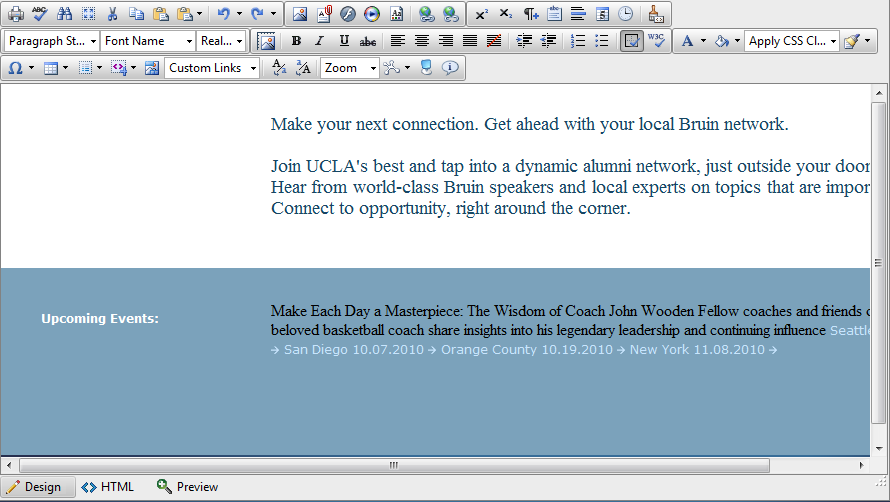The image size is (890, 502).
Task: Toggle strikethrough formatting
Action: click(x=368, y=41)
